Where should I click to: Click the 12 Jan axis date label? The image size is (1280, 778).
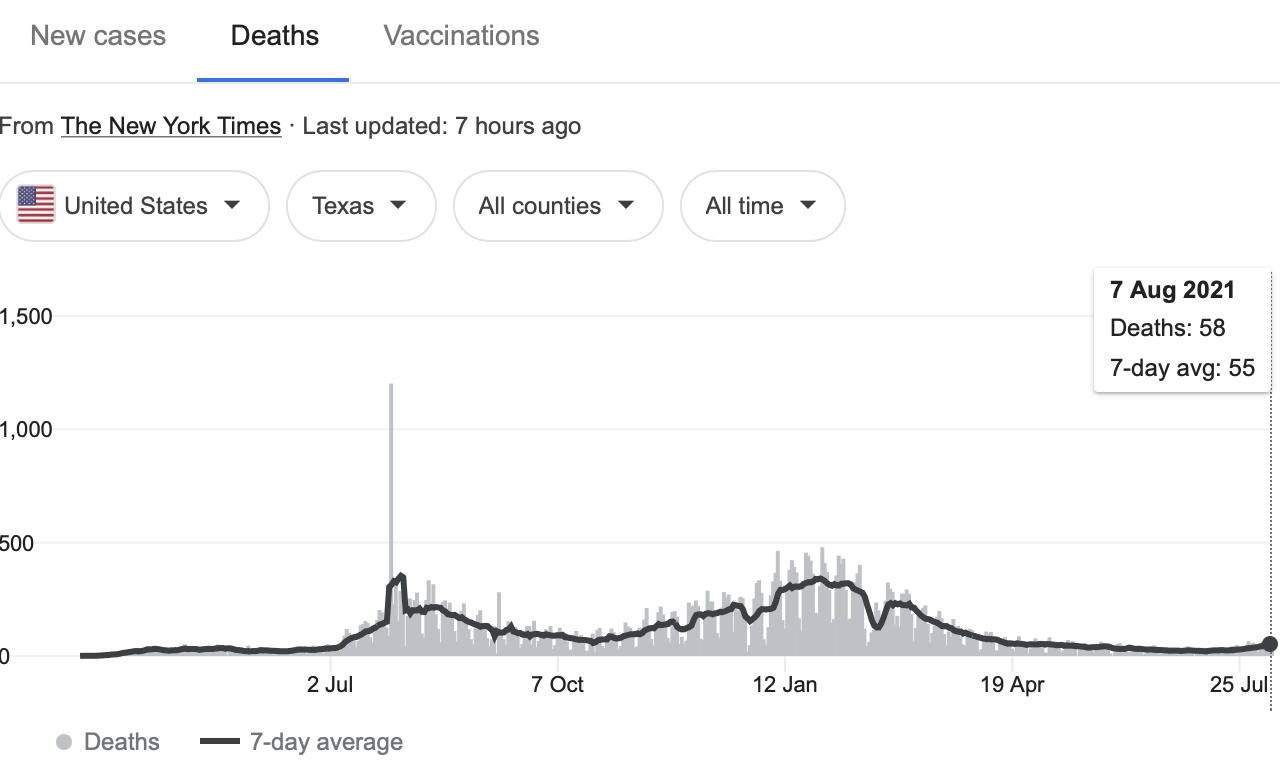click(785, 685)
